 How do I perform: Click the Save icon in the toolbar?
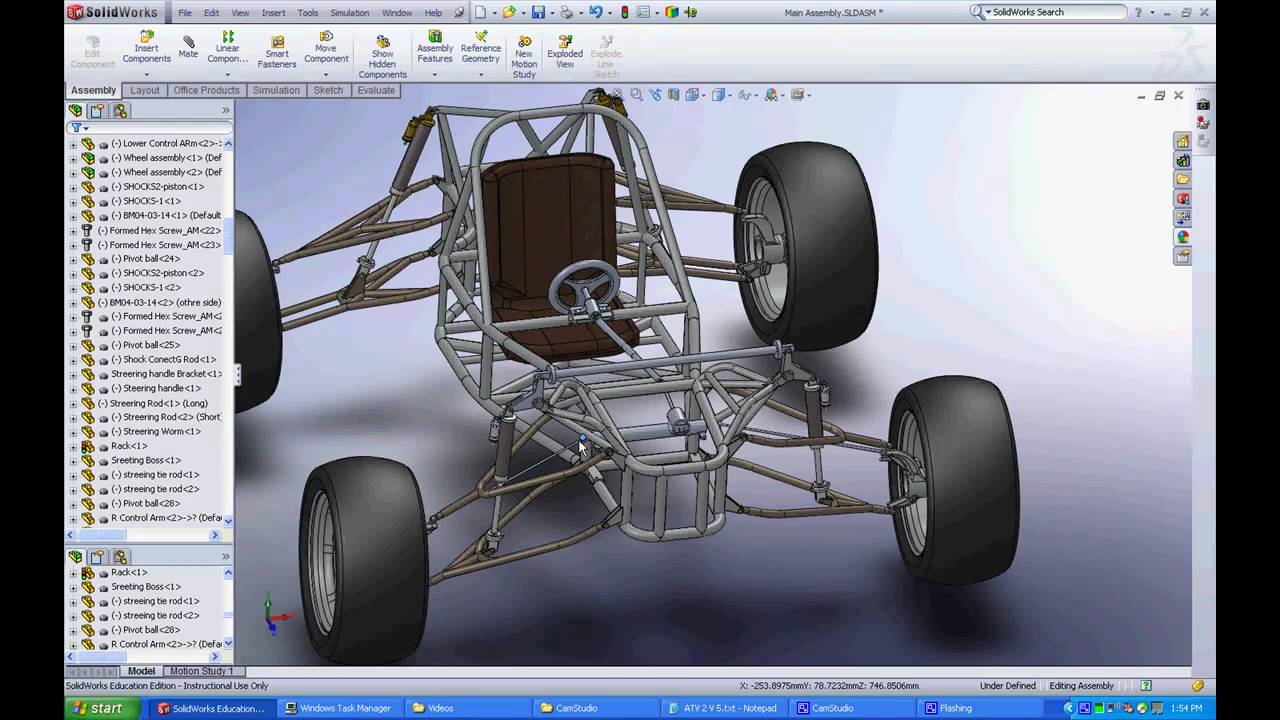[x=538, y=13]
